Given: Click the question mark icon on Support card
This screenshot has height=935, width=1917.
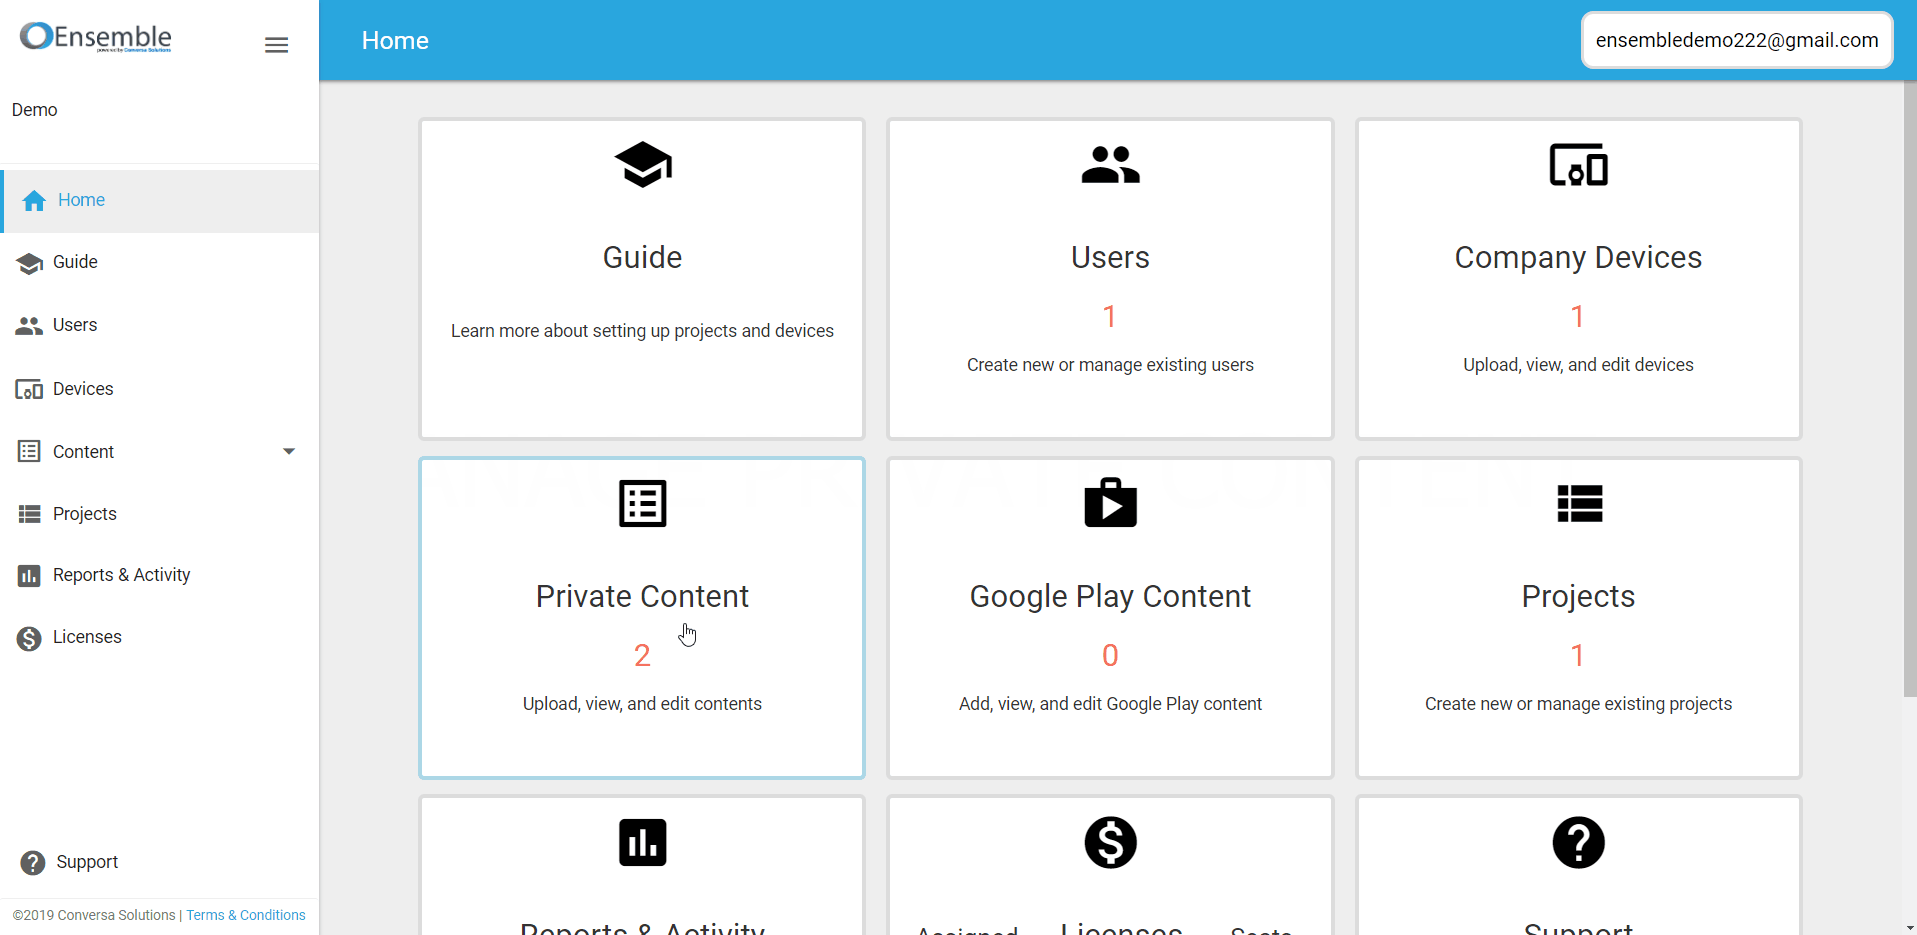Looking at the screenshot, I should (1578, 842).
